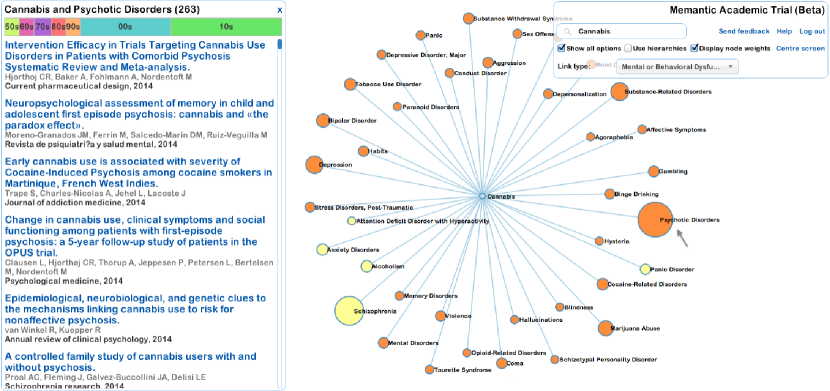Select the Marijuana Abuse node
Image resolution: width=830 pixels, height=391 pixels.
pos(606,329)
